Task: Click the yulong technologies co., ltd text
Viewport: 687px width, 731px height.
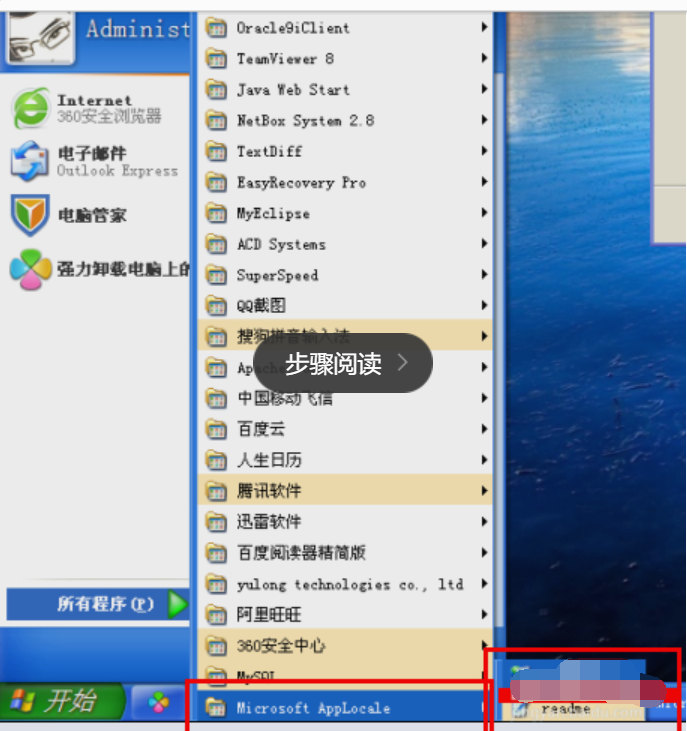Action: [x=350, y=585]
